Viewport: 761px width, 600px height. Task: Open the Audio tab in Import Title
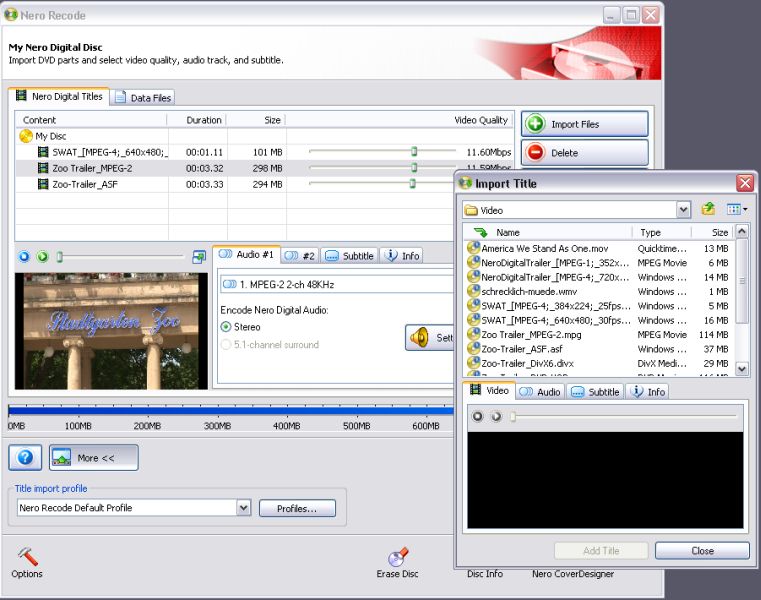540,392
